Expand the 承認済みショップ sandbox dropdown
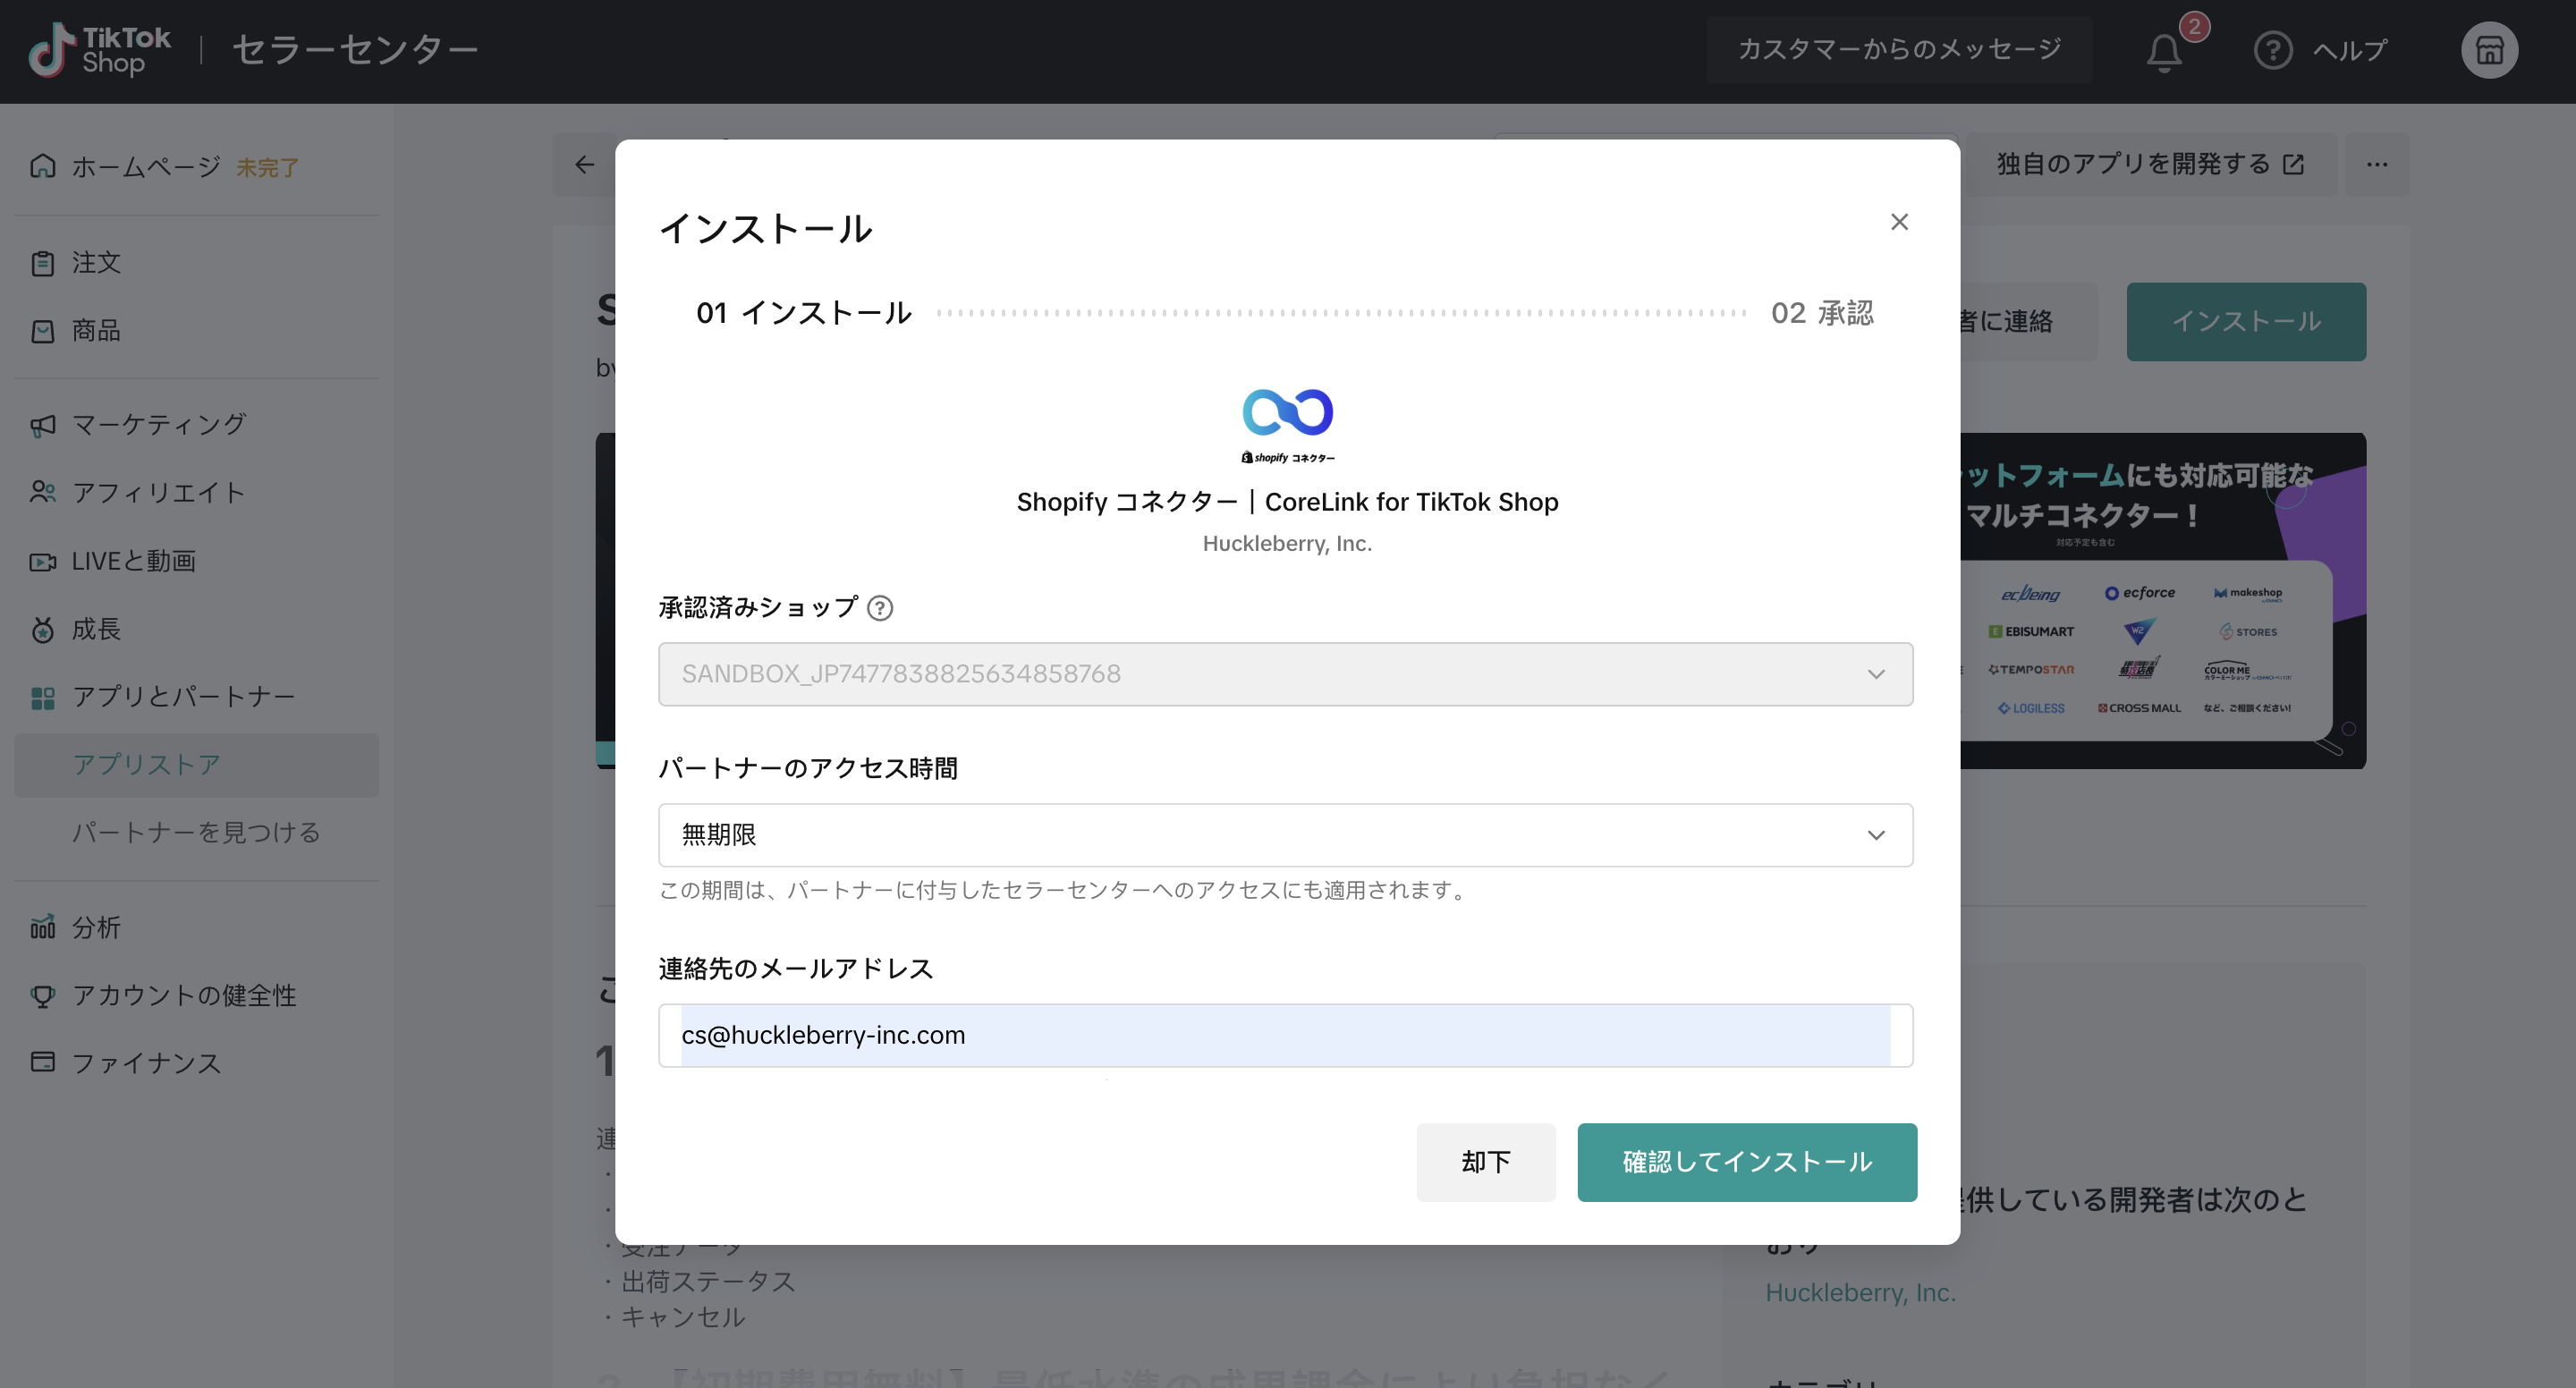 [1285, 674]
